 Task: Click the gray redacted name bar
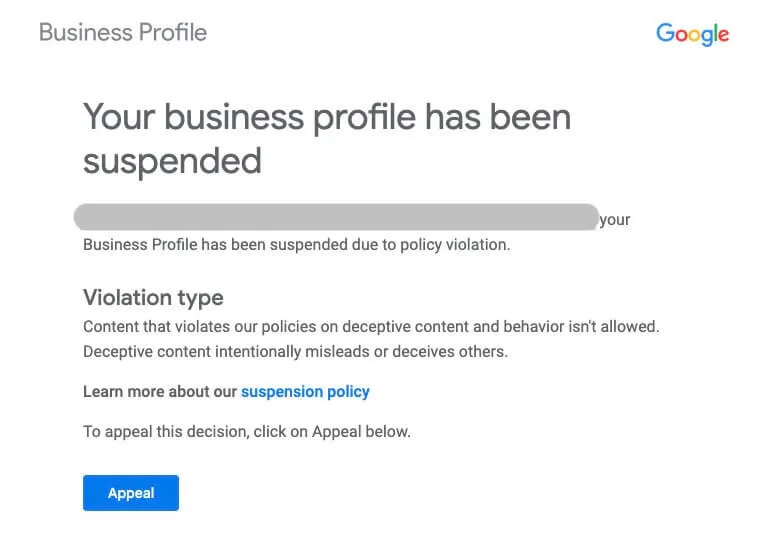[x=336, y=217]
